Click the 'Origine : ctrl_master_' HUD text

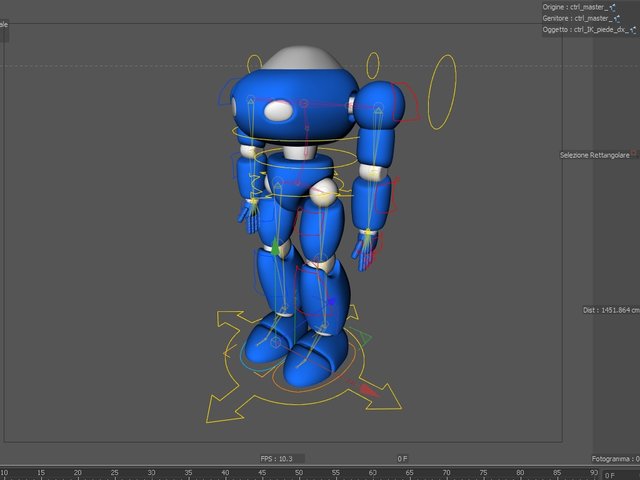[576, 7]
